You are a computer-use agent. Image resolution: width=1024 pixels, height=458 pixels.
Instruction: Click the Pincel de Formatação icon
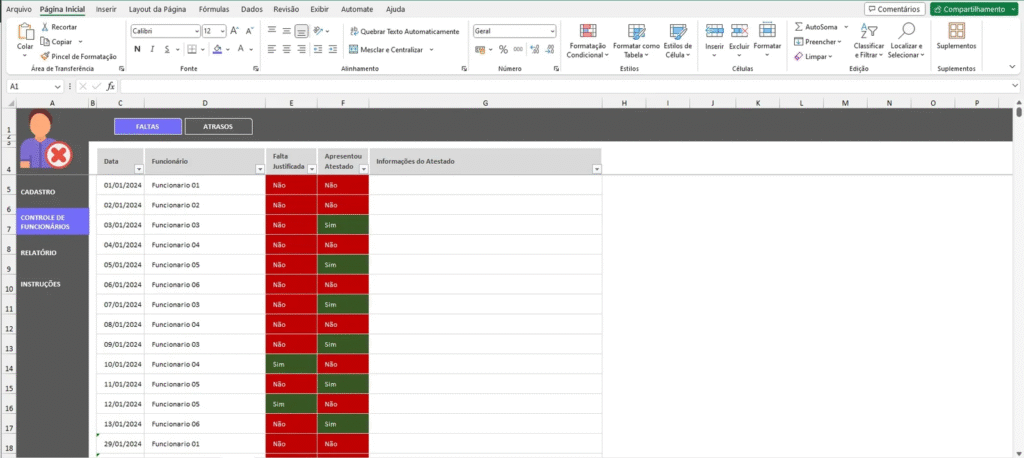[x=45, y=56]
